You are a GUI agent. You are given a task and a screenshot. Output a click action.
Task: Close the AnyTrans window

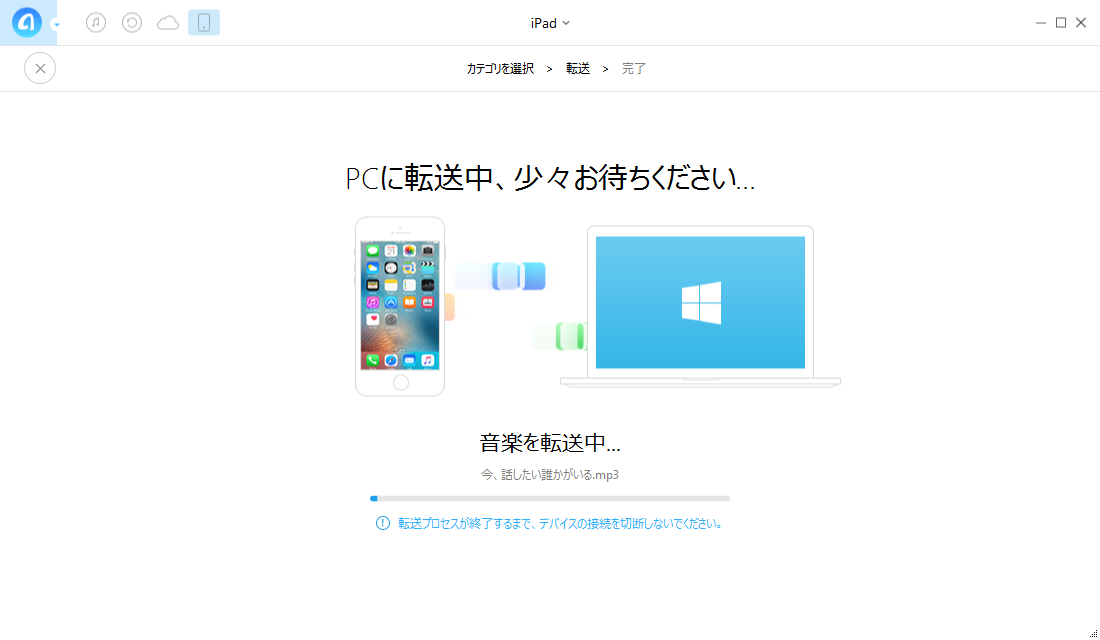[1081, 23]
